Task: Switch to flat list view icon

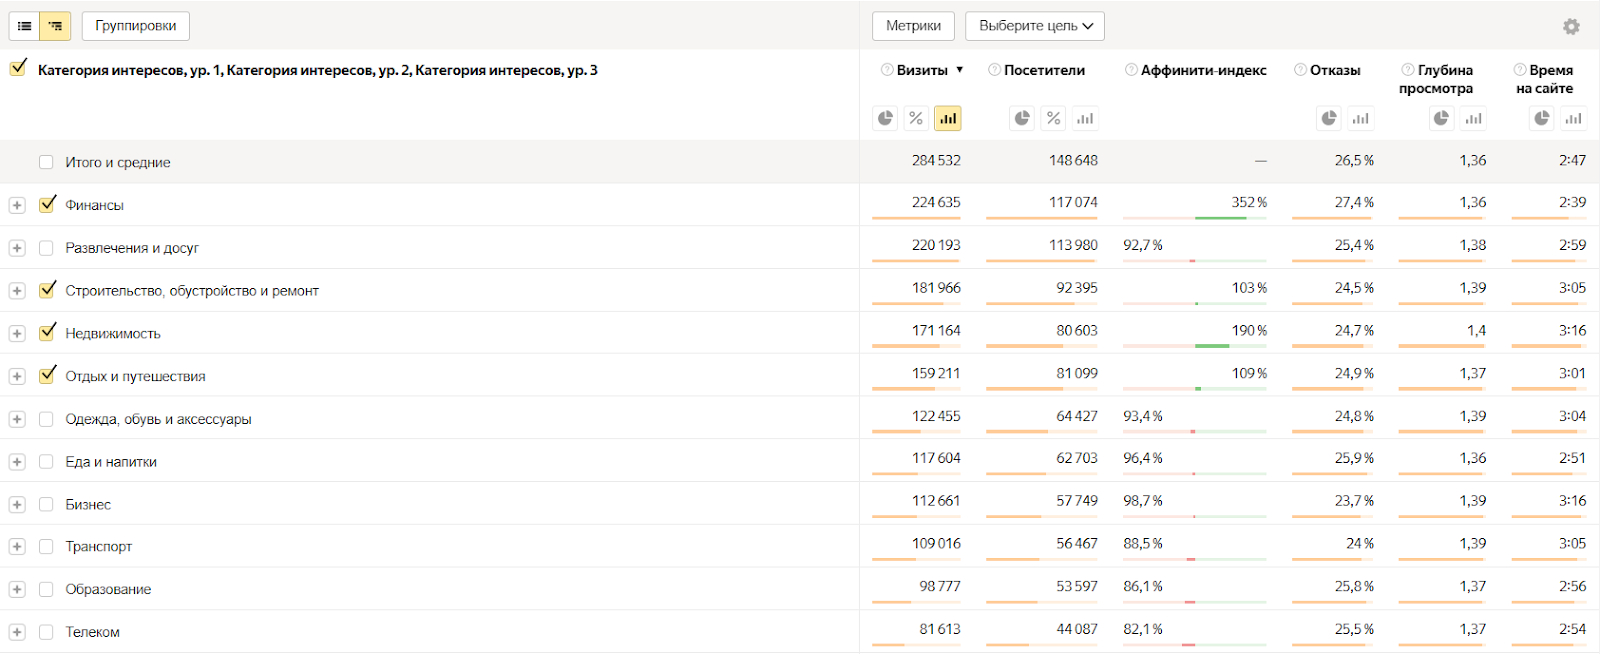Action: 25,26
